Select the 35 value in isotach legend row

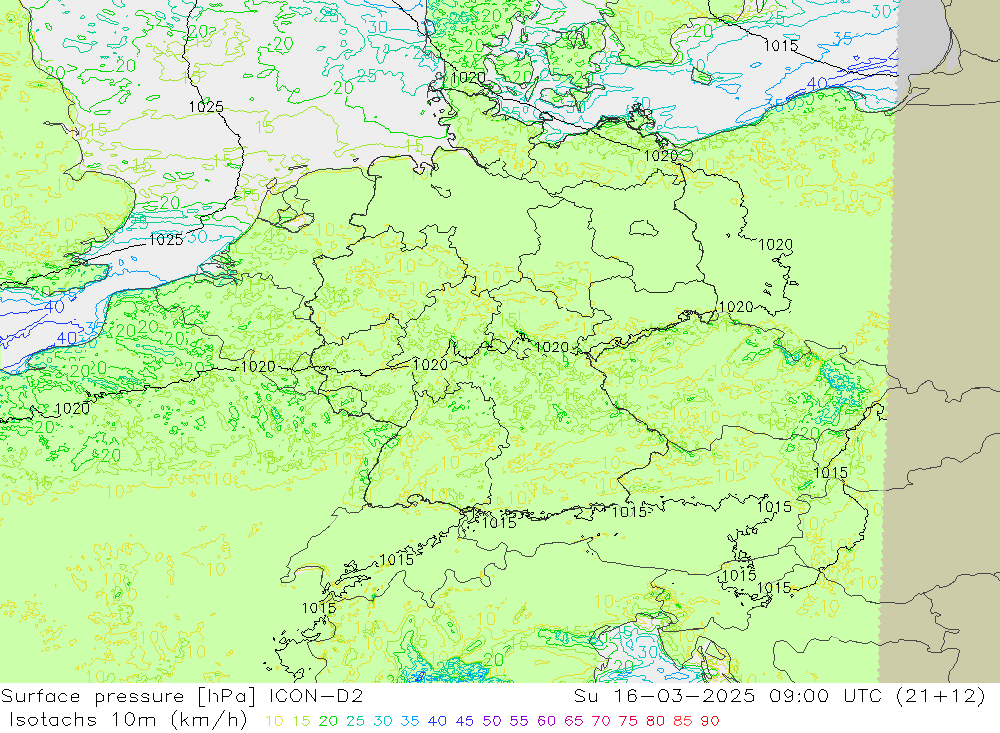coord(409,721)
